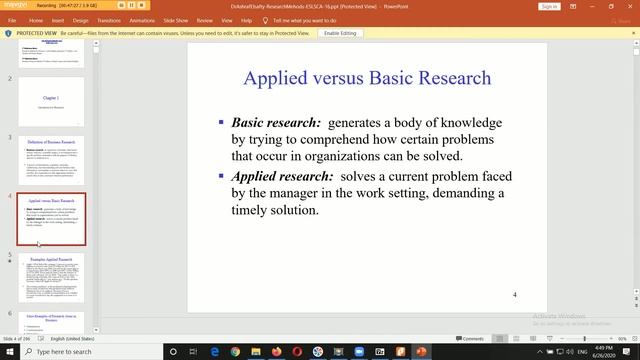
Task: Open the Slide Show ribbon tab
Action: tap(176, 20)
